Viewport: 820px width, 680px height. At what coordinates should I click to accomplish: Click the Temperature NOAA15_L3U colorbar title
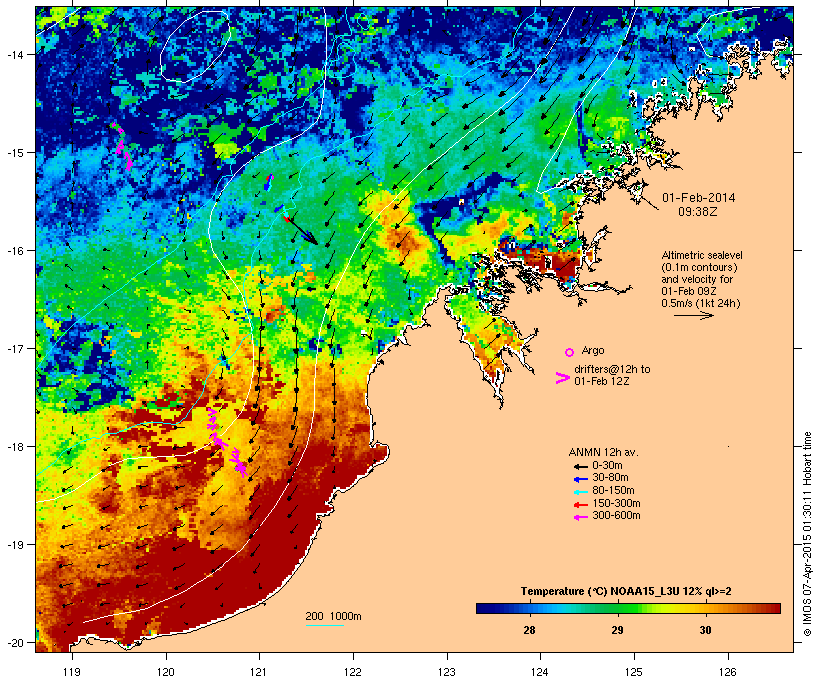tap(626, 592)
